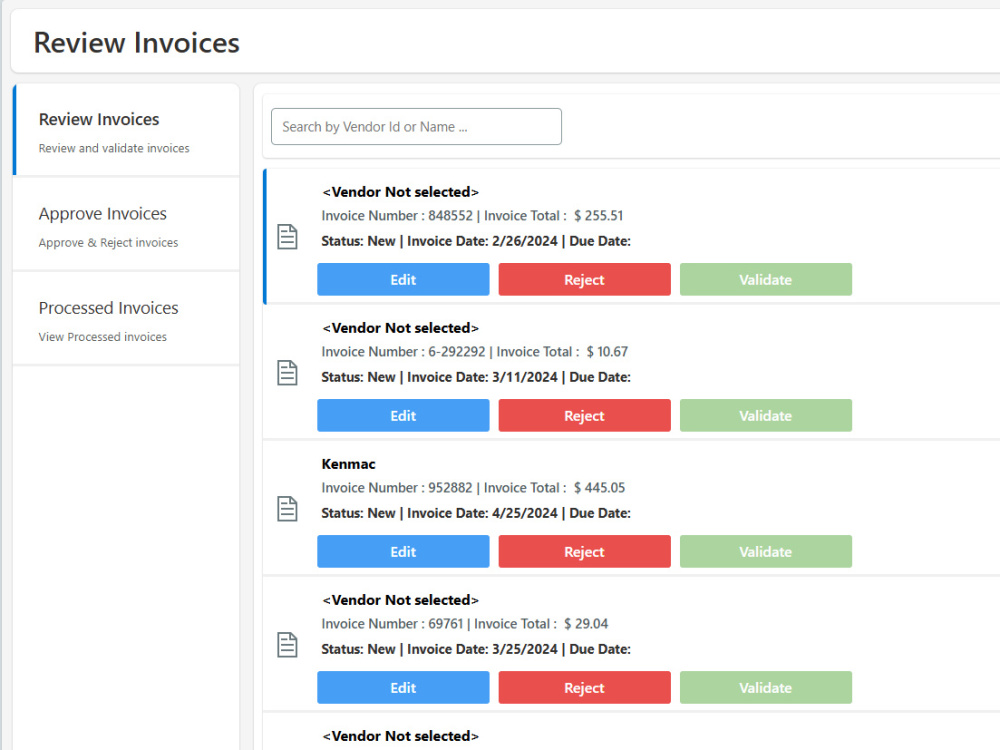Viewport: 1000px width, 750px height.
Task: Validate invoice number 6-292292
Action: click(x=765, y=415)
